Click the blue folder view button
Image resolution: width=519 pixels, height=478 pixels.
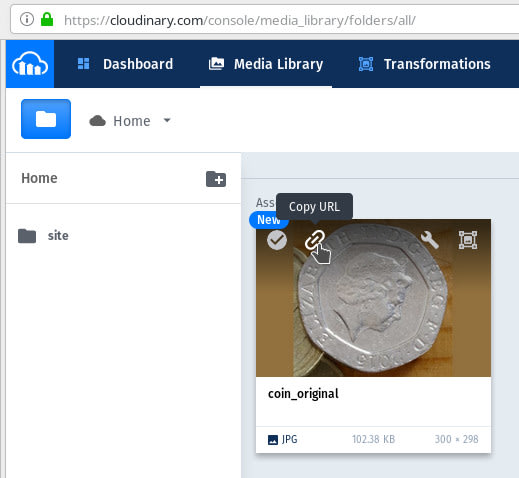[x=46, y=119]
